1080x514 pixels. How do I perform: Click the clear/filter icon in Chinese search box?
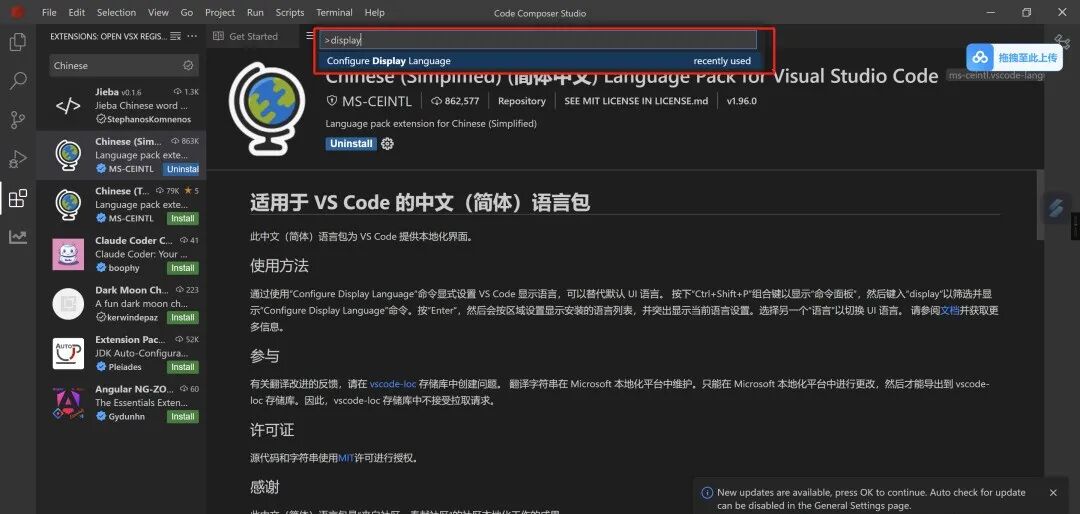(x=188, y=65)
